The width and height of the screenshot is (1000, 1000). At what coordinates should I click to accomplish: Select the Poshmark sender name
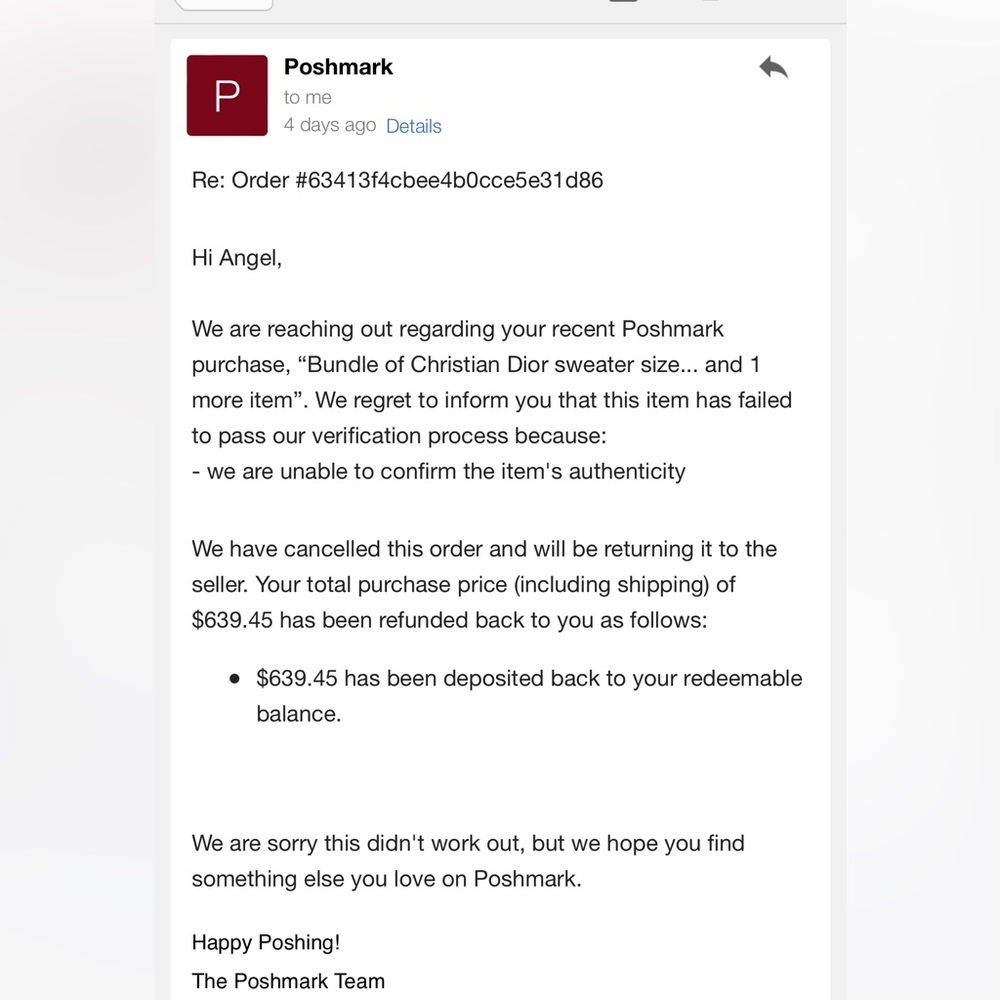coord(338,67)
